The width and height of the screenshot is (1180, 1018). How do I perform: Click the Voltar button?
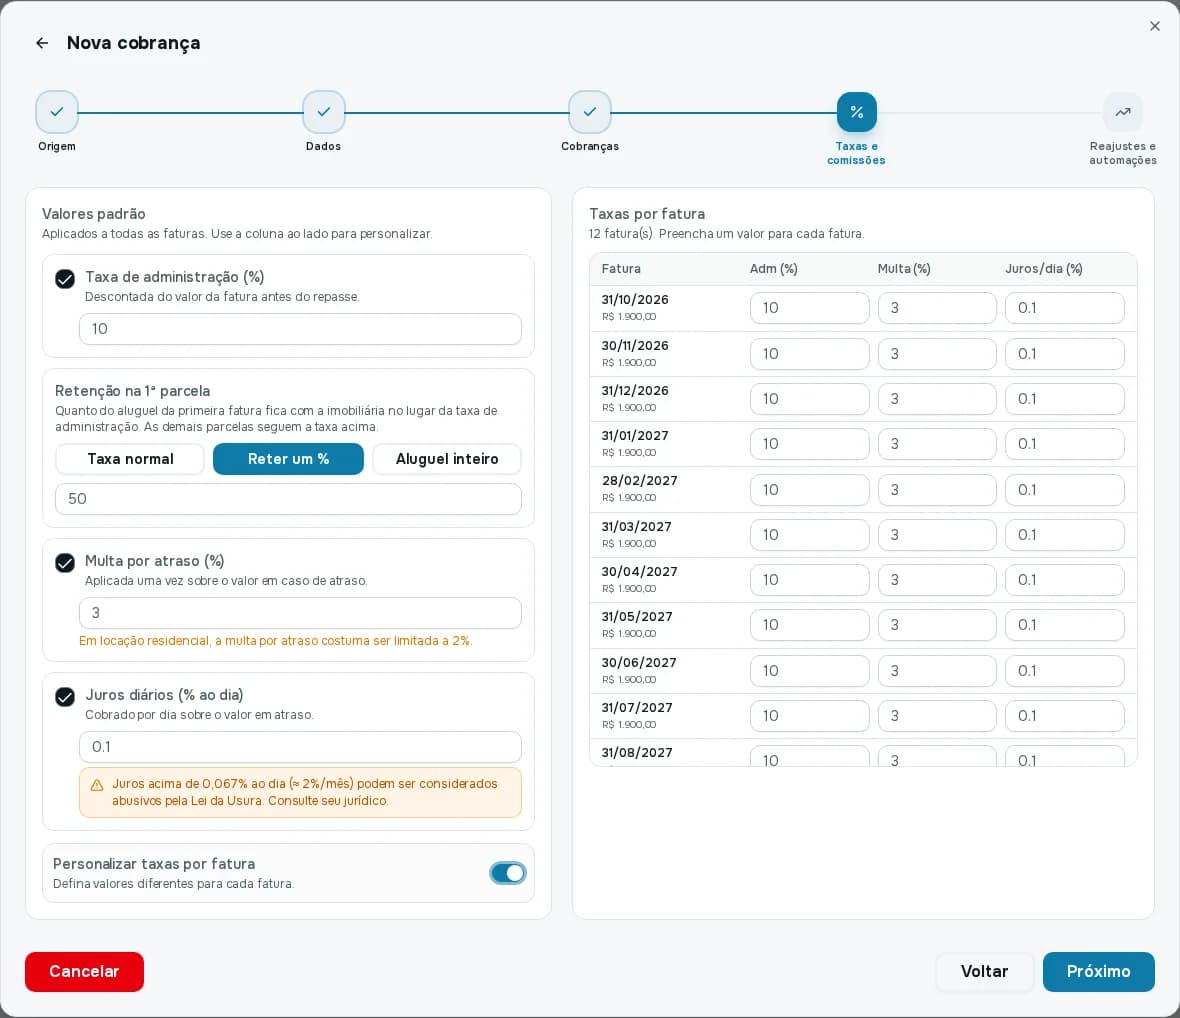pyautogui.click(x=984, y=971)
